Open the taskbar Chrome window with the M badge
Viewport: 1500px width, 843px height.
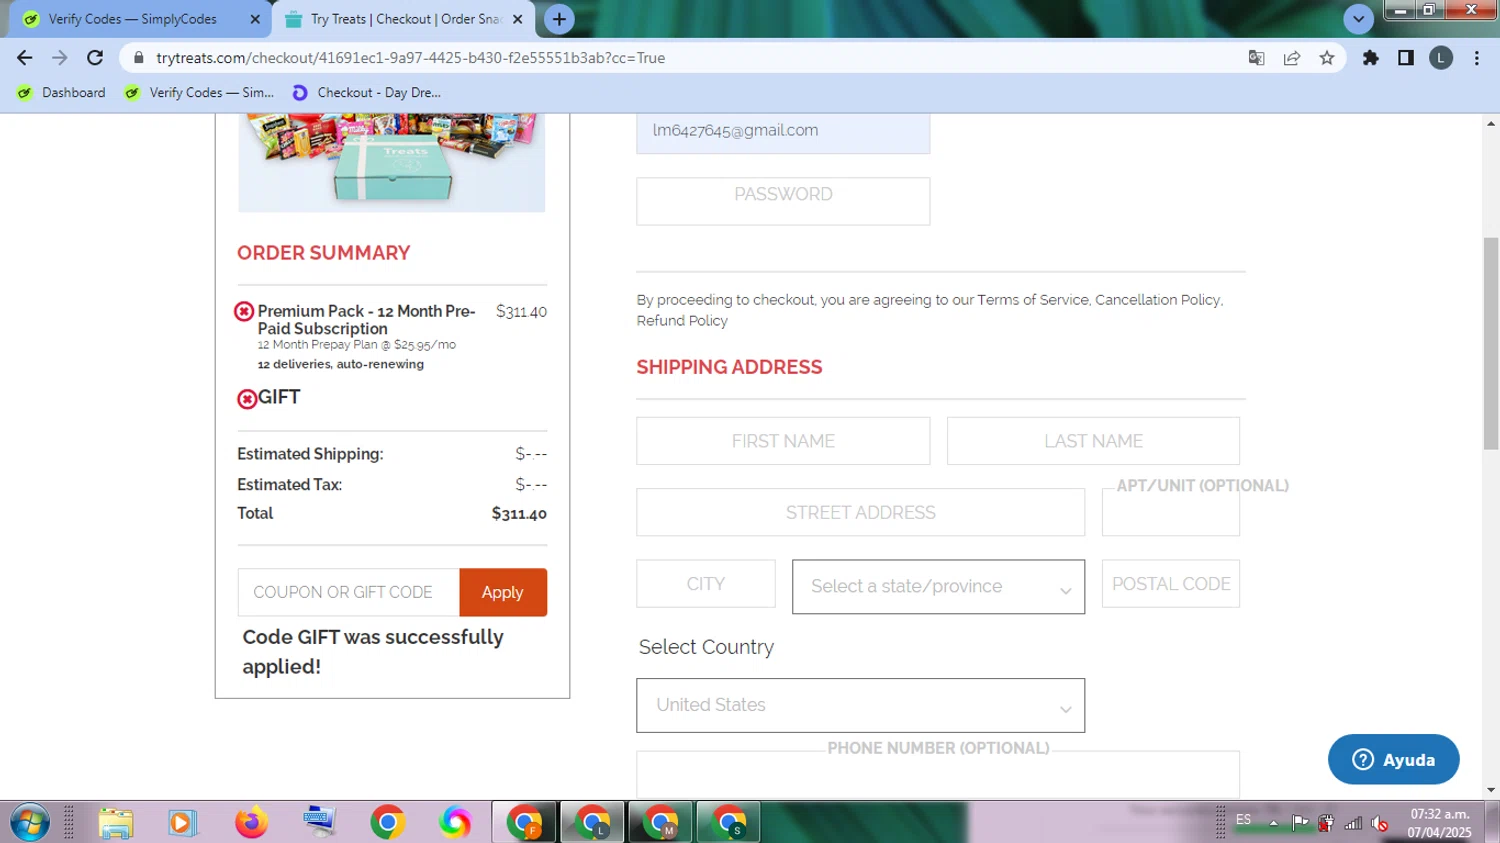point(660,823)
